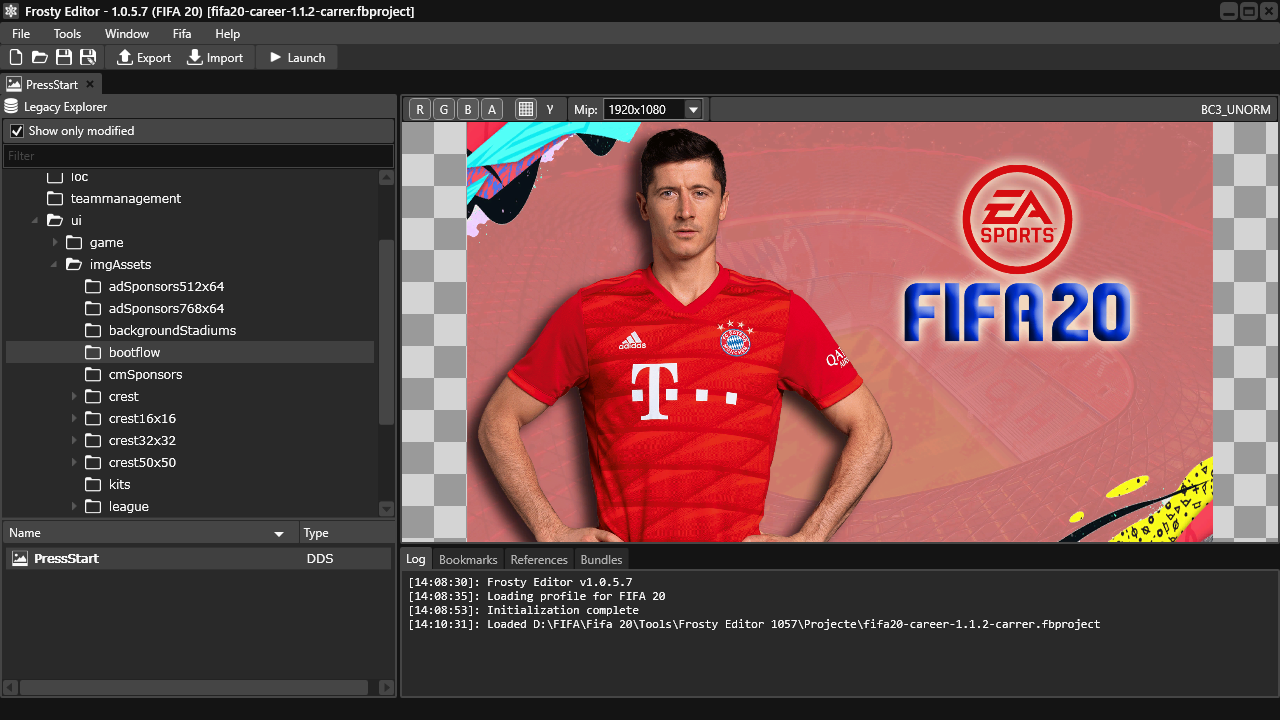Create a new project with toolbar icon

pyautogui.click(x=16, y=57)
